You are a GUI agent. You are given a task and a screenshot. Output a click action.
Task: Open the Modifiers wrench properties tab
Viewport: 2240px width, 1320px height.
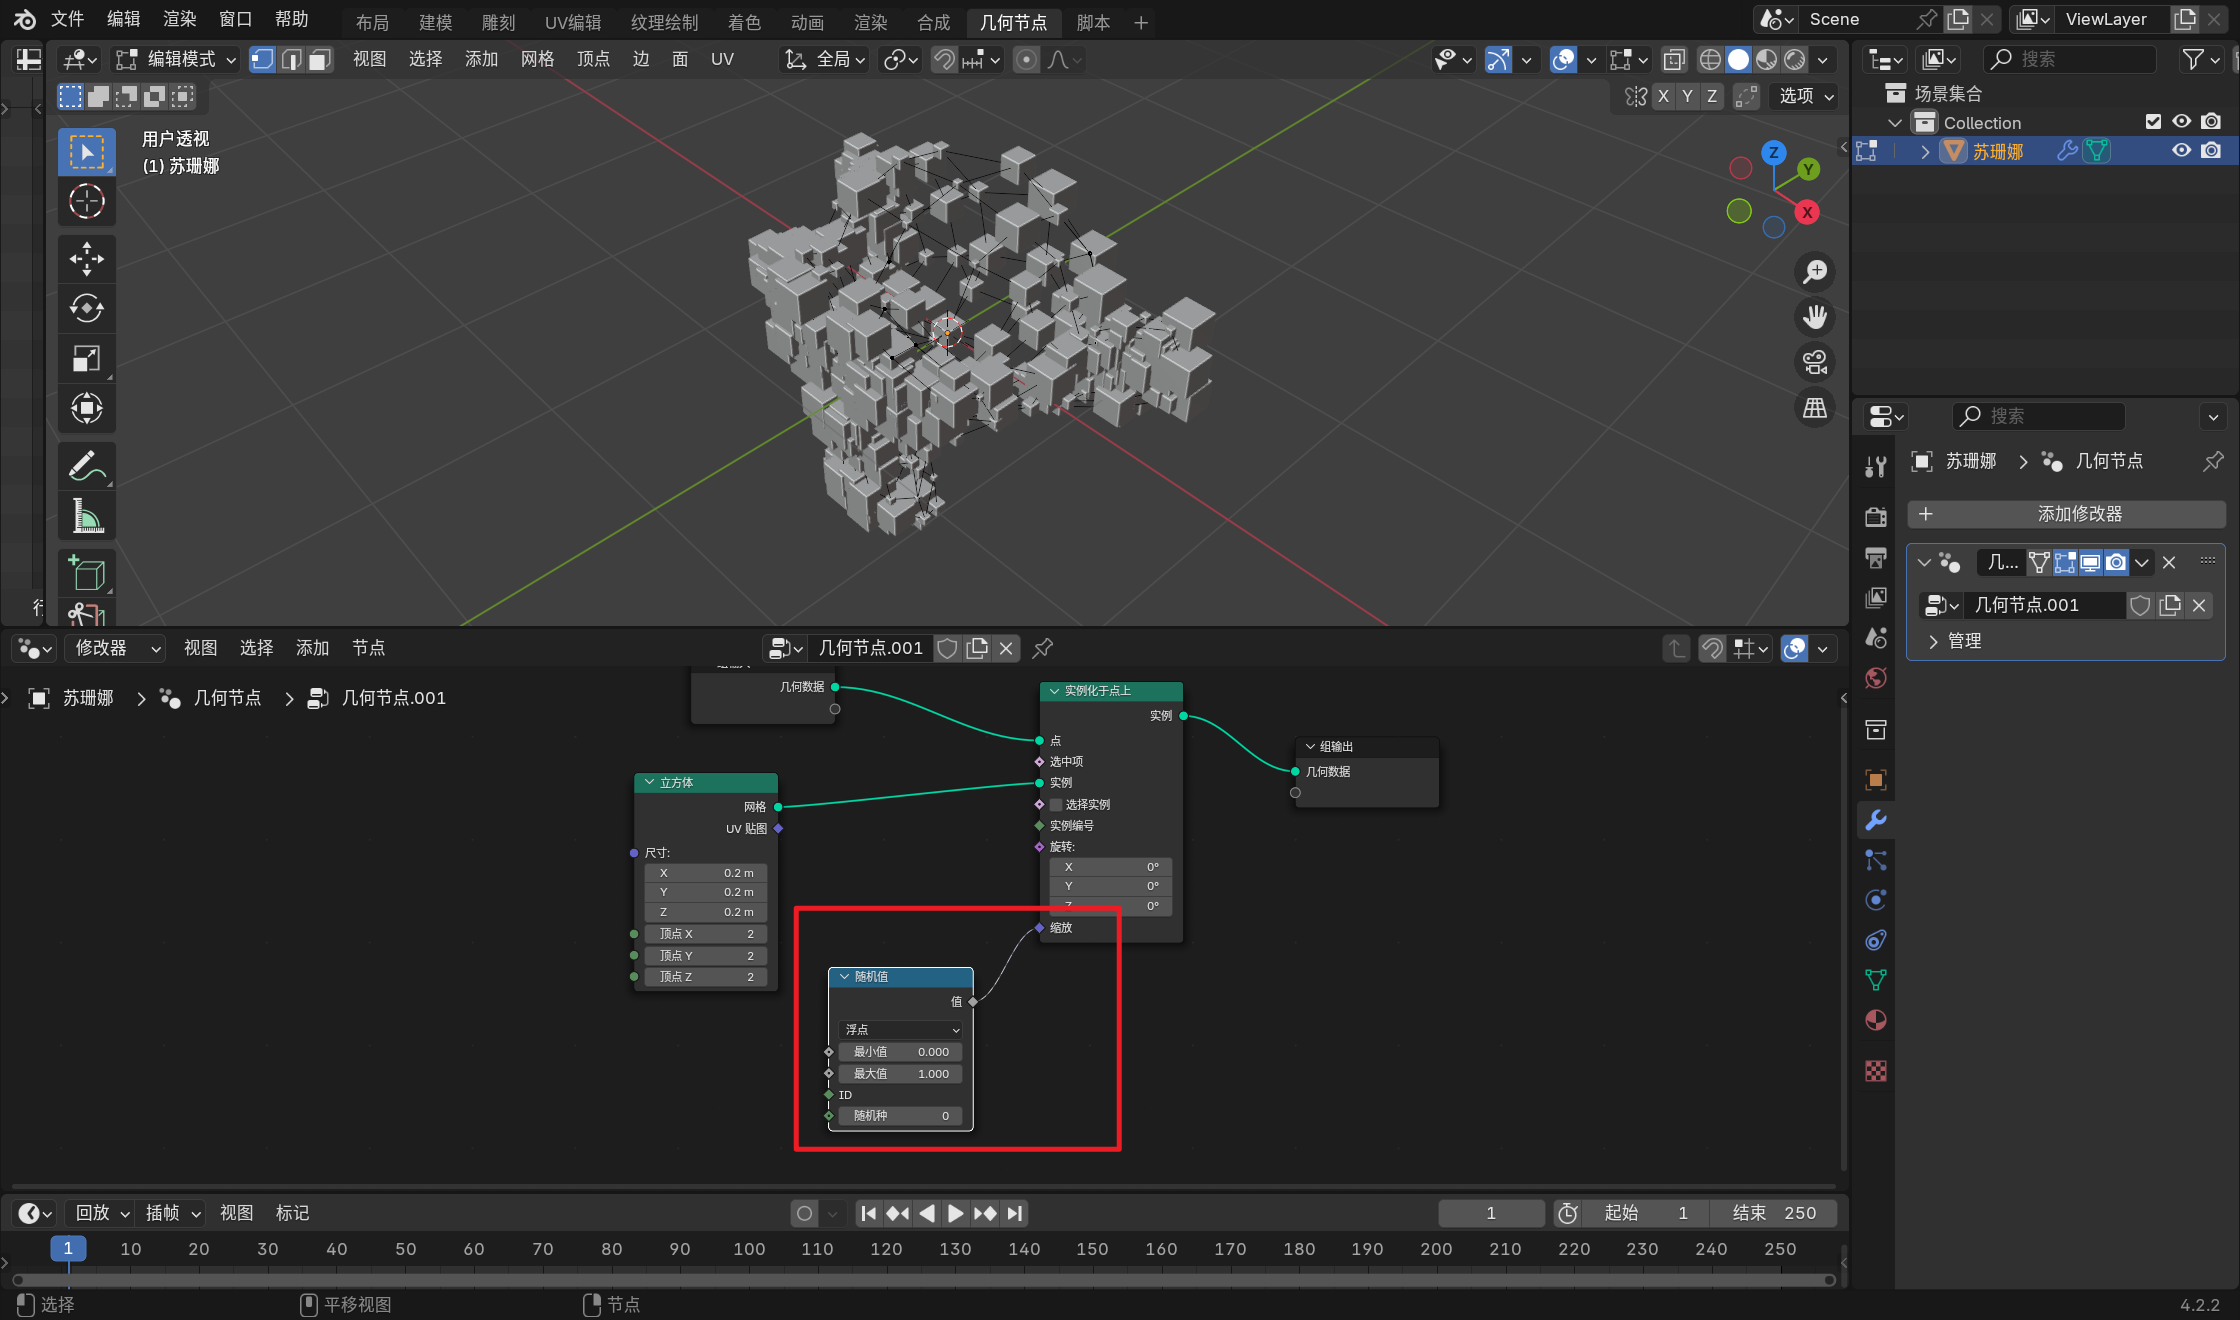click(1876, 820)
